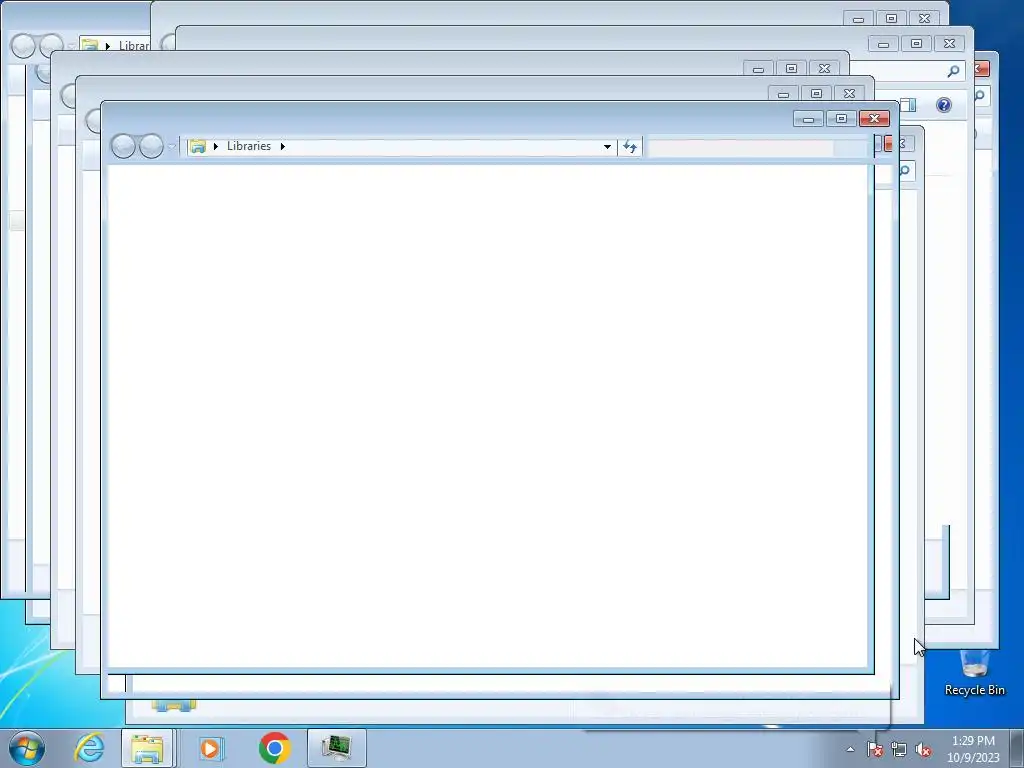The width and height of the screenshot is (1024, 768).
Task: Focus the search box of the front window
Action: 758,147
